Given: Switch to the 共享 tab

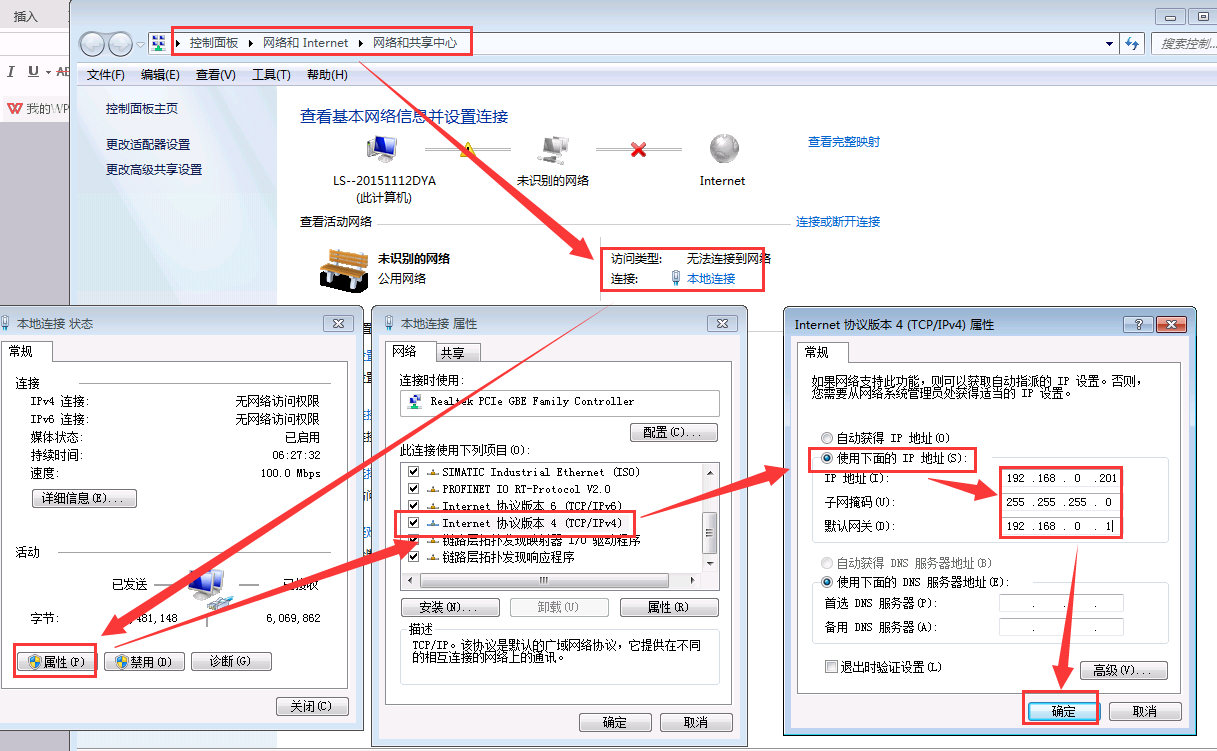Looking at the screenshot, I should (458, 353).
